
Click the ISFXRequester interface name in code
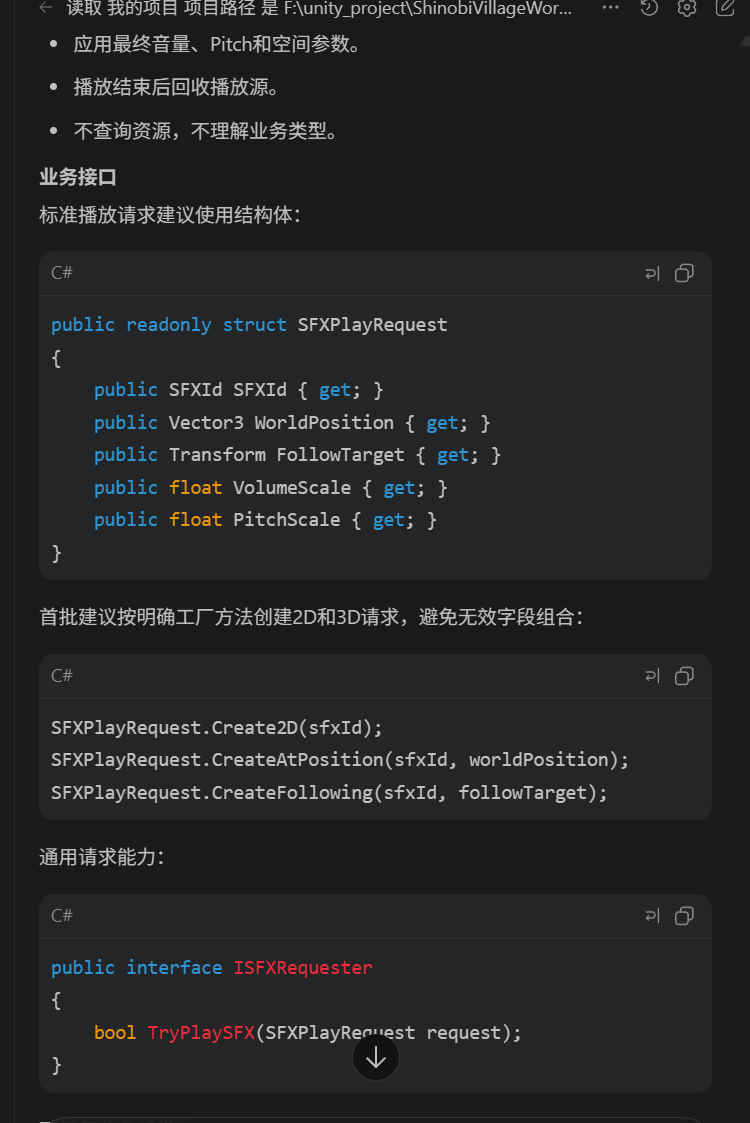click(x=303, y=968)
